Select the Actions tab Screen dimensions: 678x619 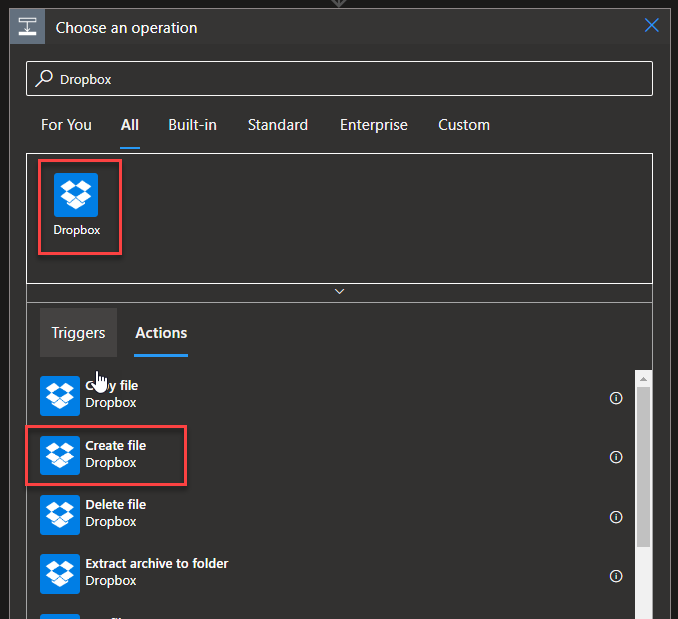(x=161, y=333)
